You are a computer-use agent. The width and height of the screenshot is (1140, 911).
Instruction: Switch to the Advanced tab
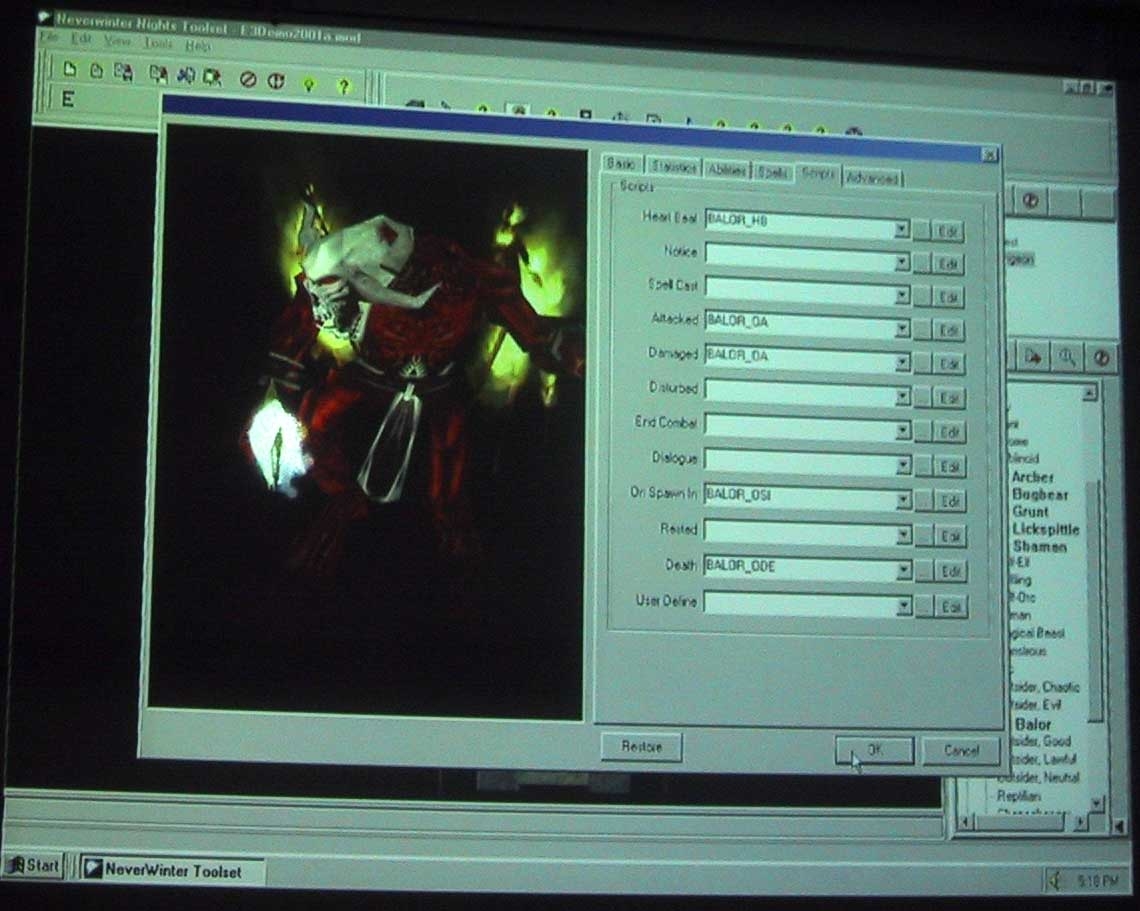point(871,178)
